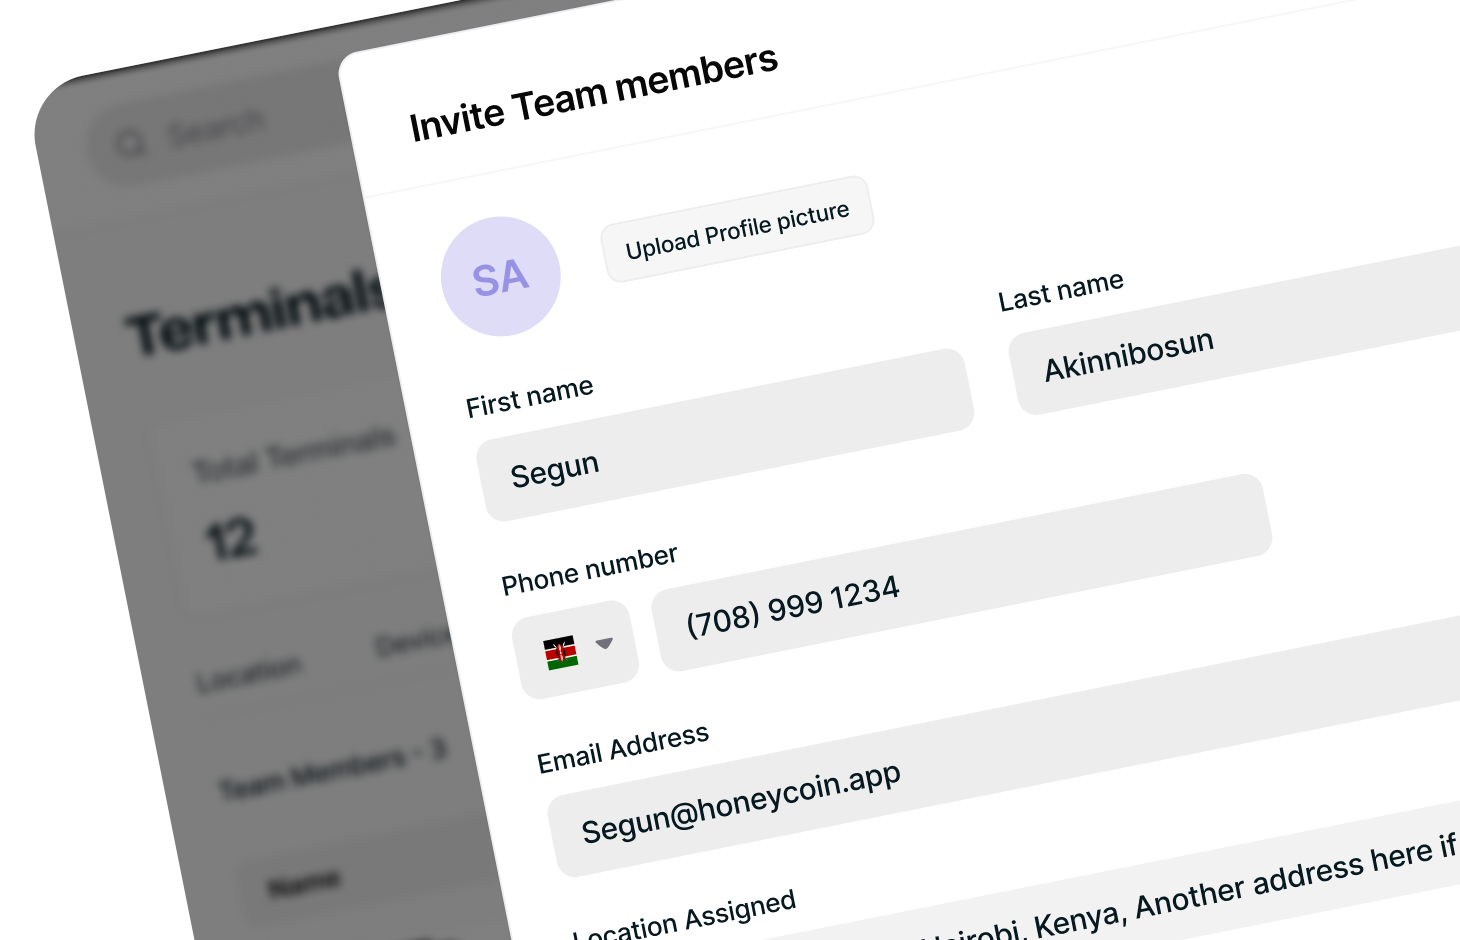Click the search magnifier icon
1460x940 pixels.
[131, 141]
